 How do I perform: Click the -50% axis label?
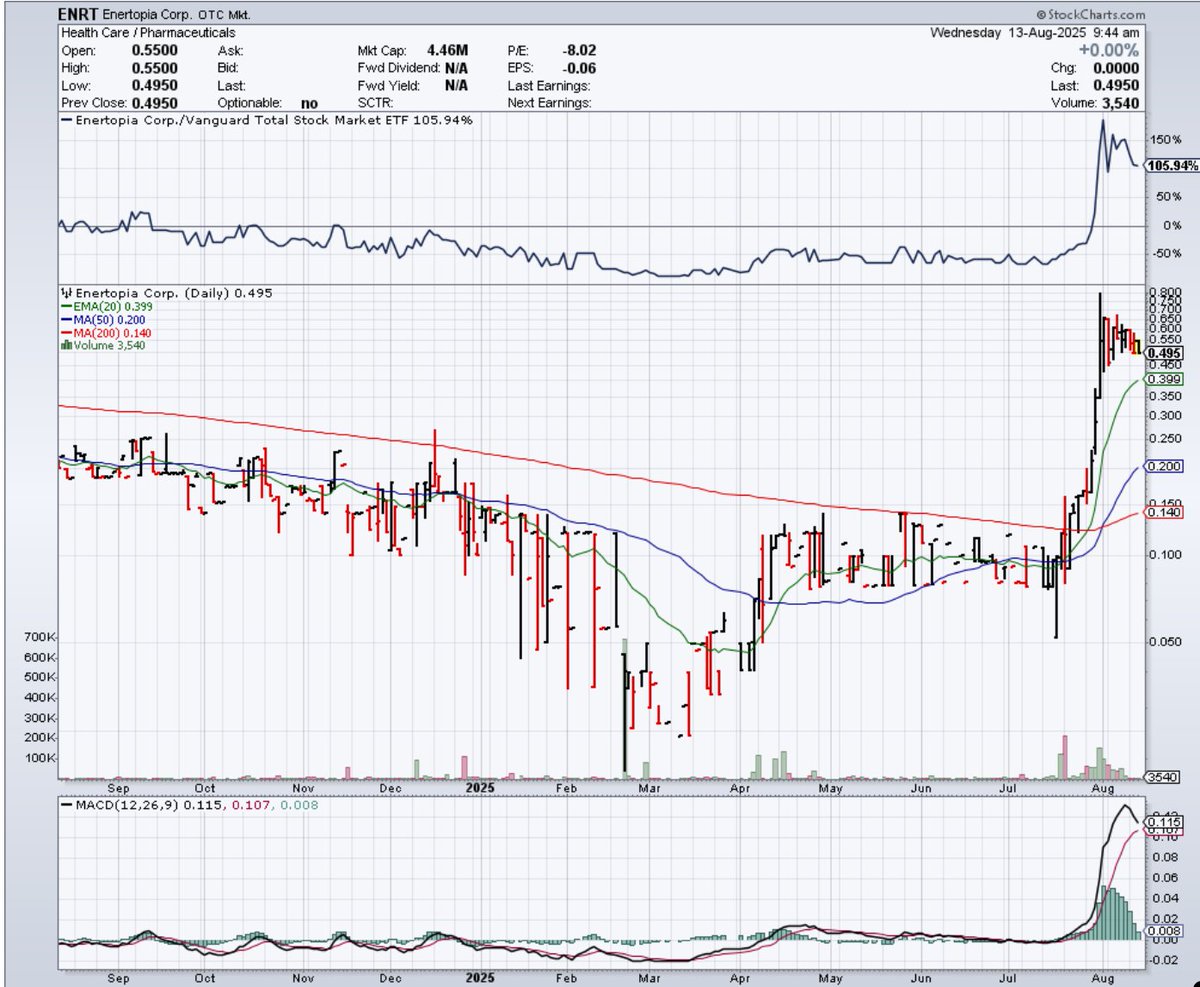[x=1165, y=254]
